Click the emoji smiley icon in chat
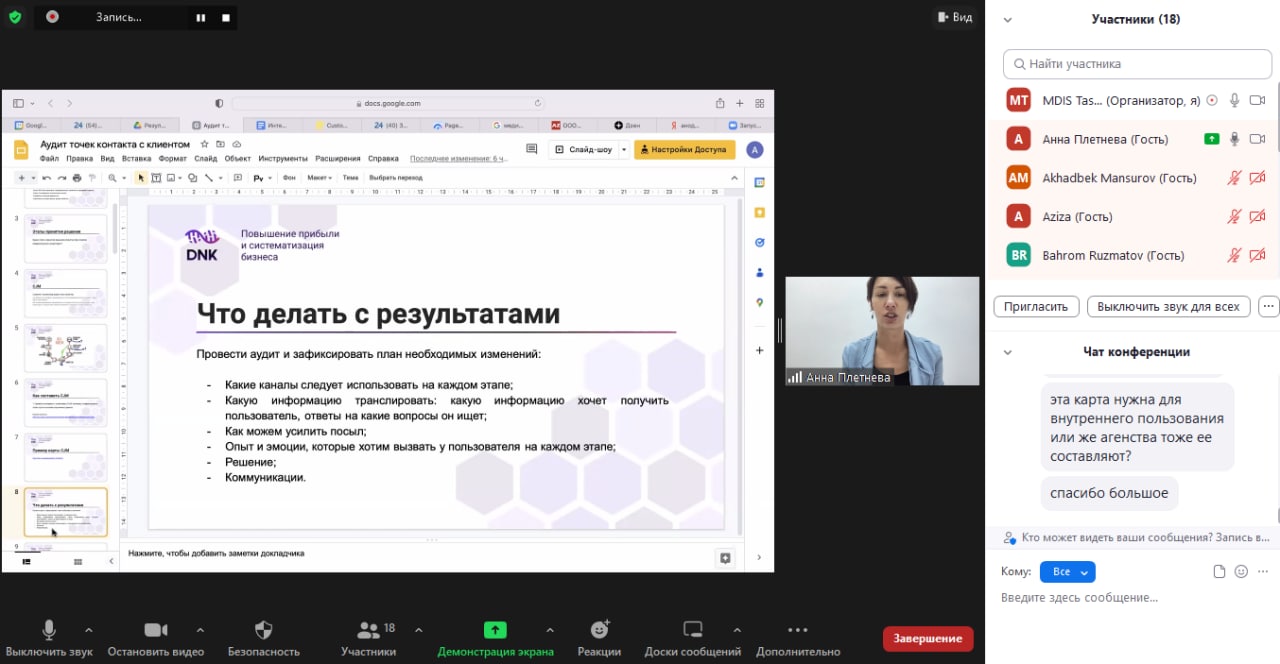 tap(1241, 572)
